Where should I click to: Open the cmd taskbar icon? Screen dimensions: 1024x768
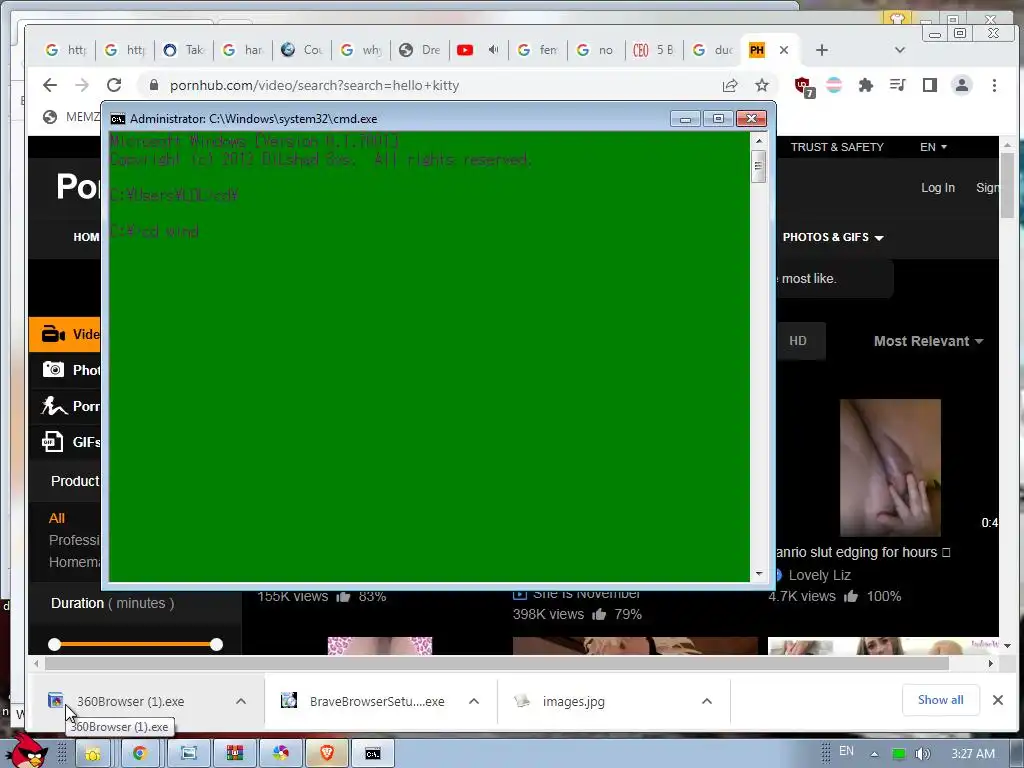coord(373,754)
